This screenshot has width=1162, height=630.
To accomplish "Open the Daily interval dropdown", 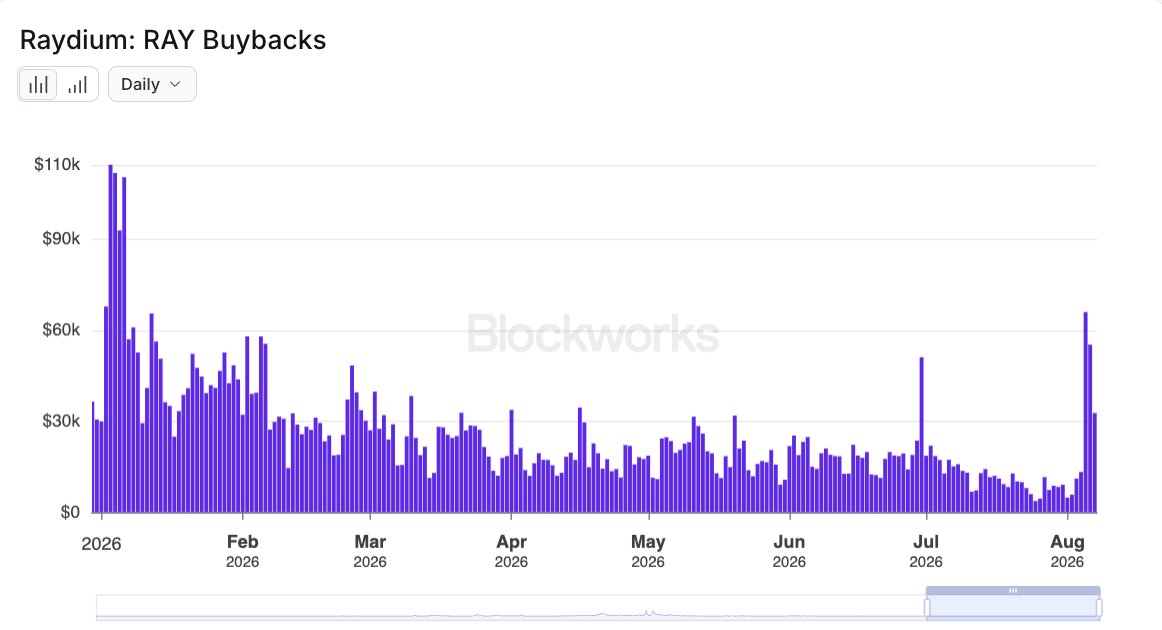I will [x=152, y=84].
